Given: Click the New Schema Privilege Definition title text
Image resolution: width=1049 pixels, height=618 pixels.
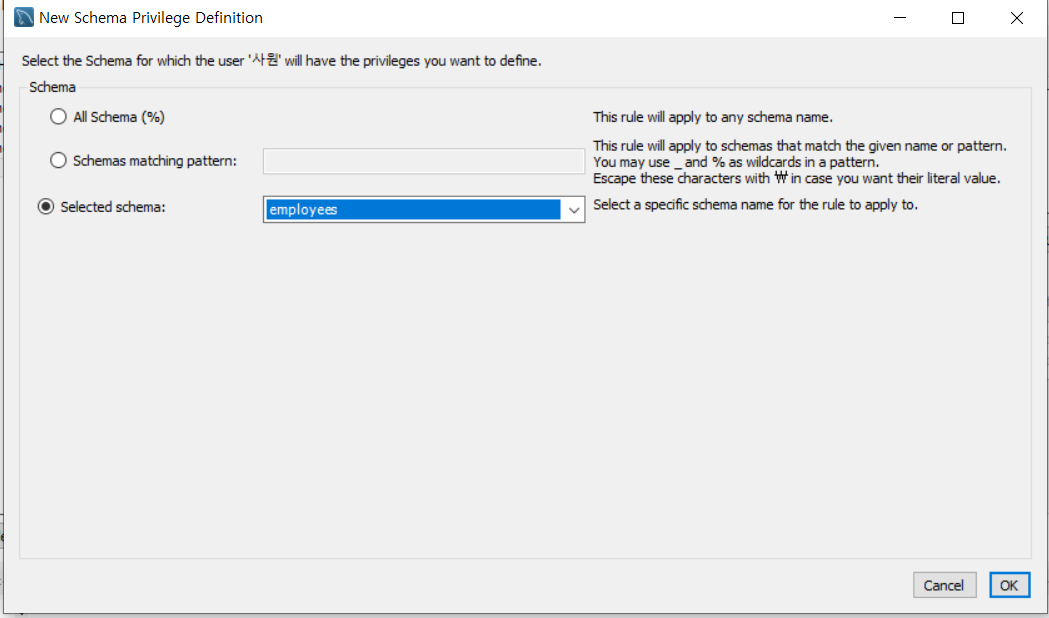Looking at the screenshot, I should tap(151, 18).
